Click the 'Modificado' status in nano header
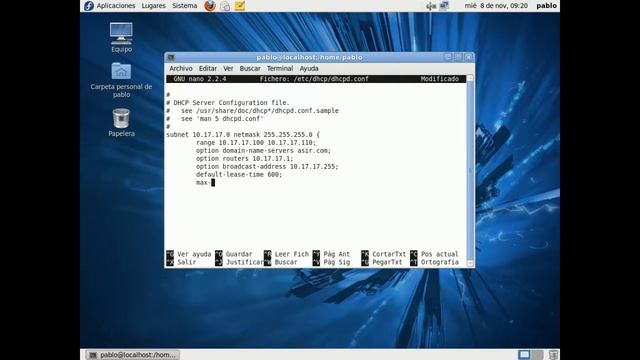 pyautogui.click(x=440, y=79)
